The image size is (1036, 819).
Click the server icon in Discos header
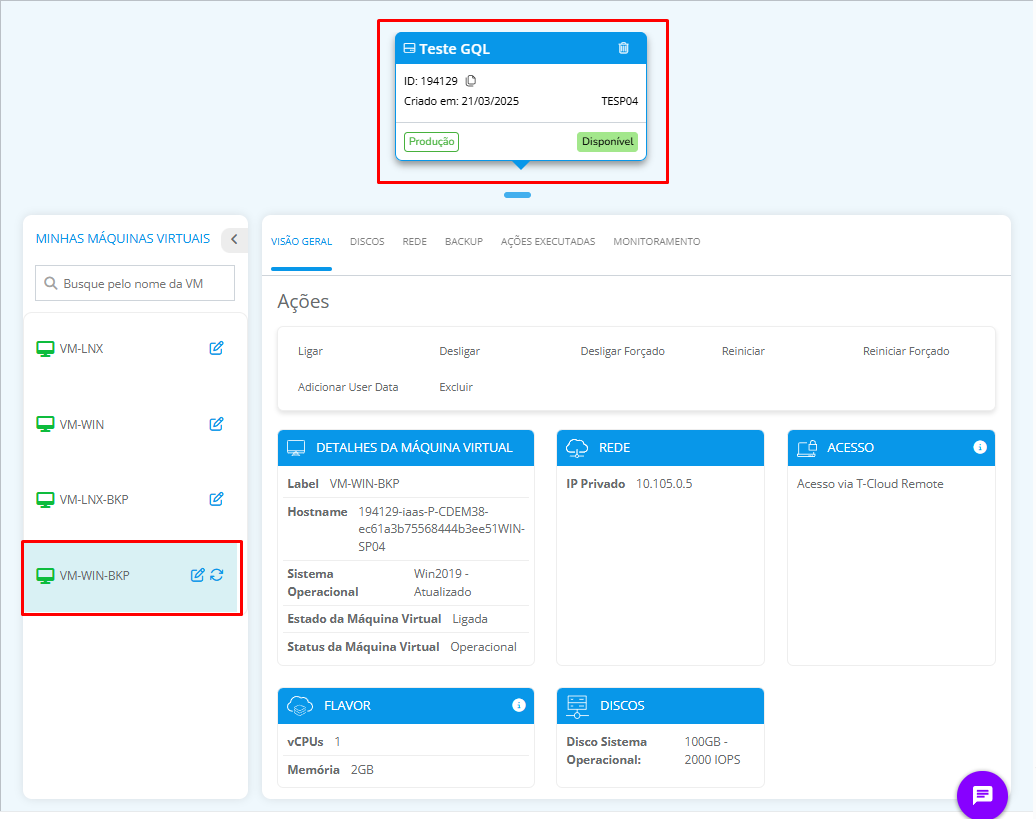577,706
